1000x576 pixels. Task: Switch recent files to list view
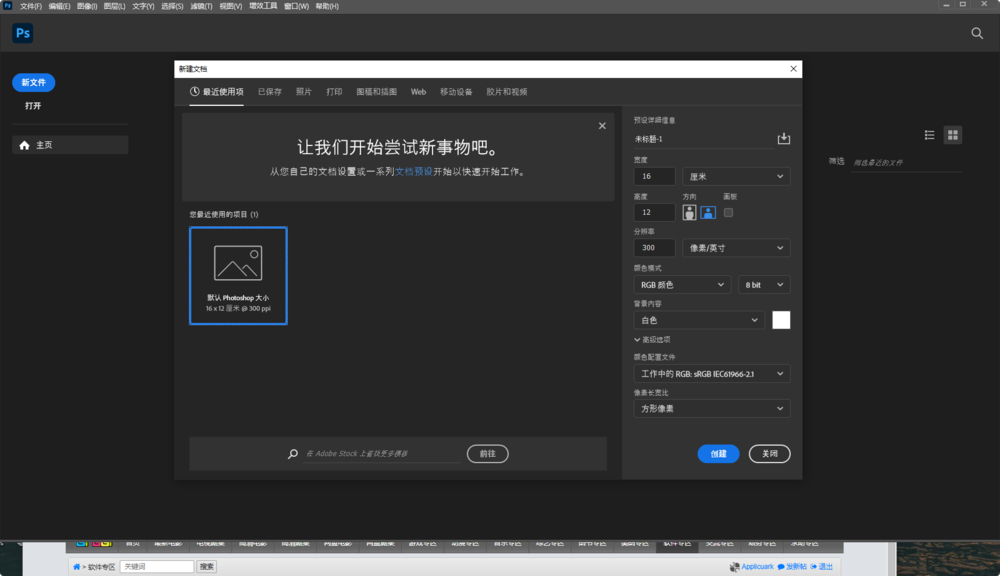tap(930, 134)
